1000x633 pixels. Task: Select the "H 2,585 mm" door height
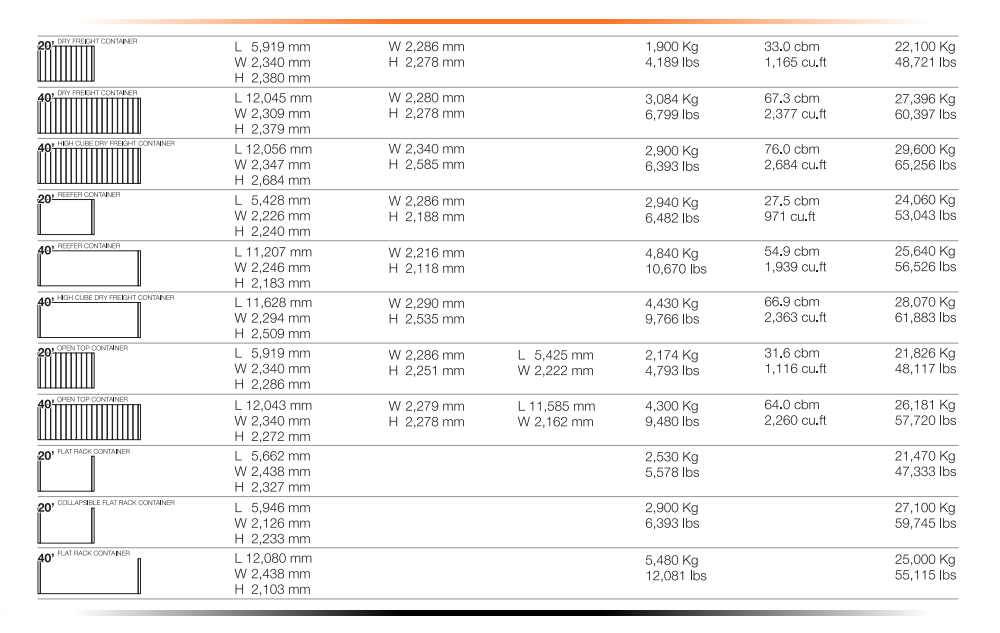(427, 165)
